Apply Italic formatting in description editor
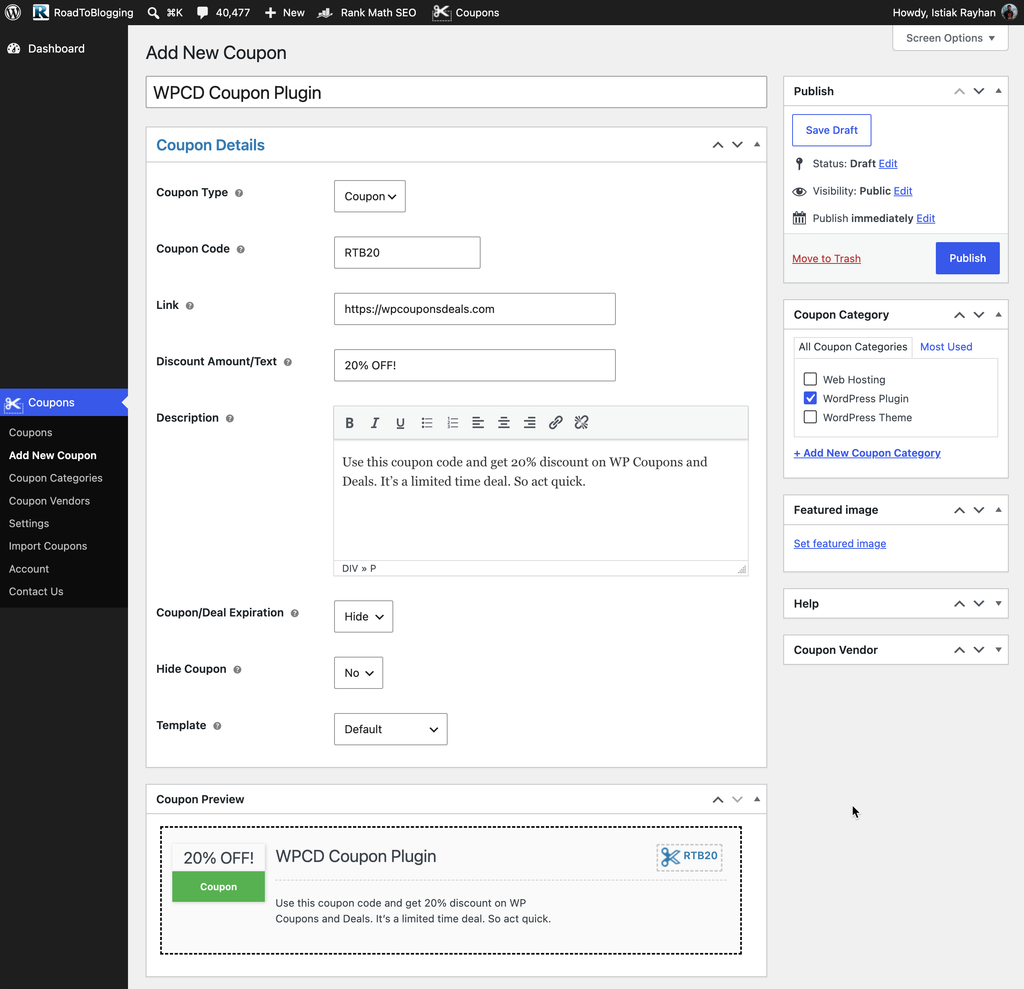1024x989 pixels. [x=375, y=423]
